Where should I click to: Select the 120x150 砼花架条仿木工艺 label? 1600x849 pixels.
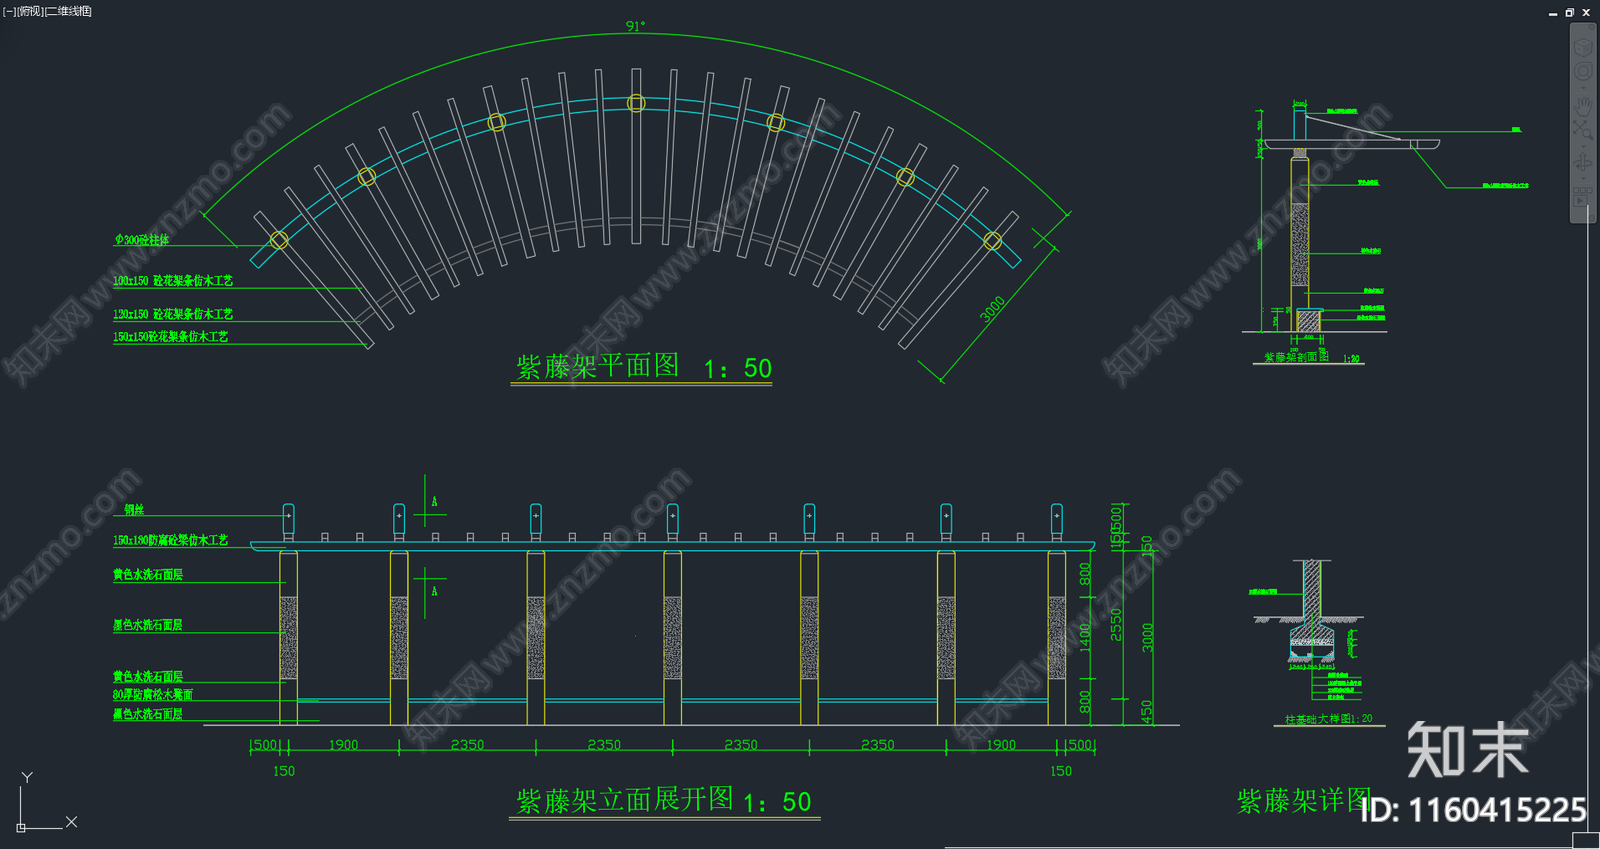pos(173,314)
